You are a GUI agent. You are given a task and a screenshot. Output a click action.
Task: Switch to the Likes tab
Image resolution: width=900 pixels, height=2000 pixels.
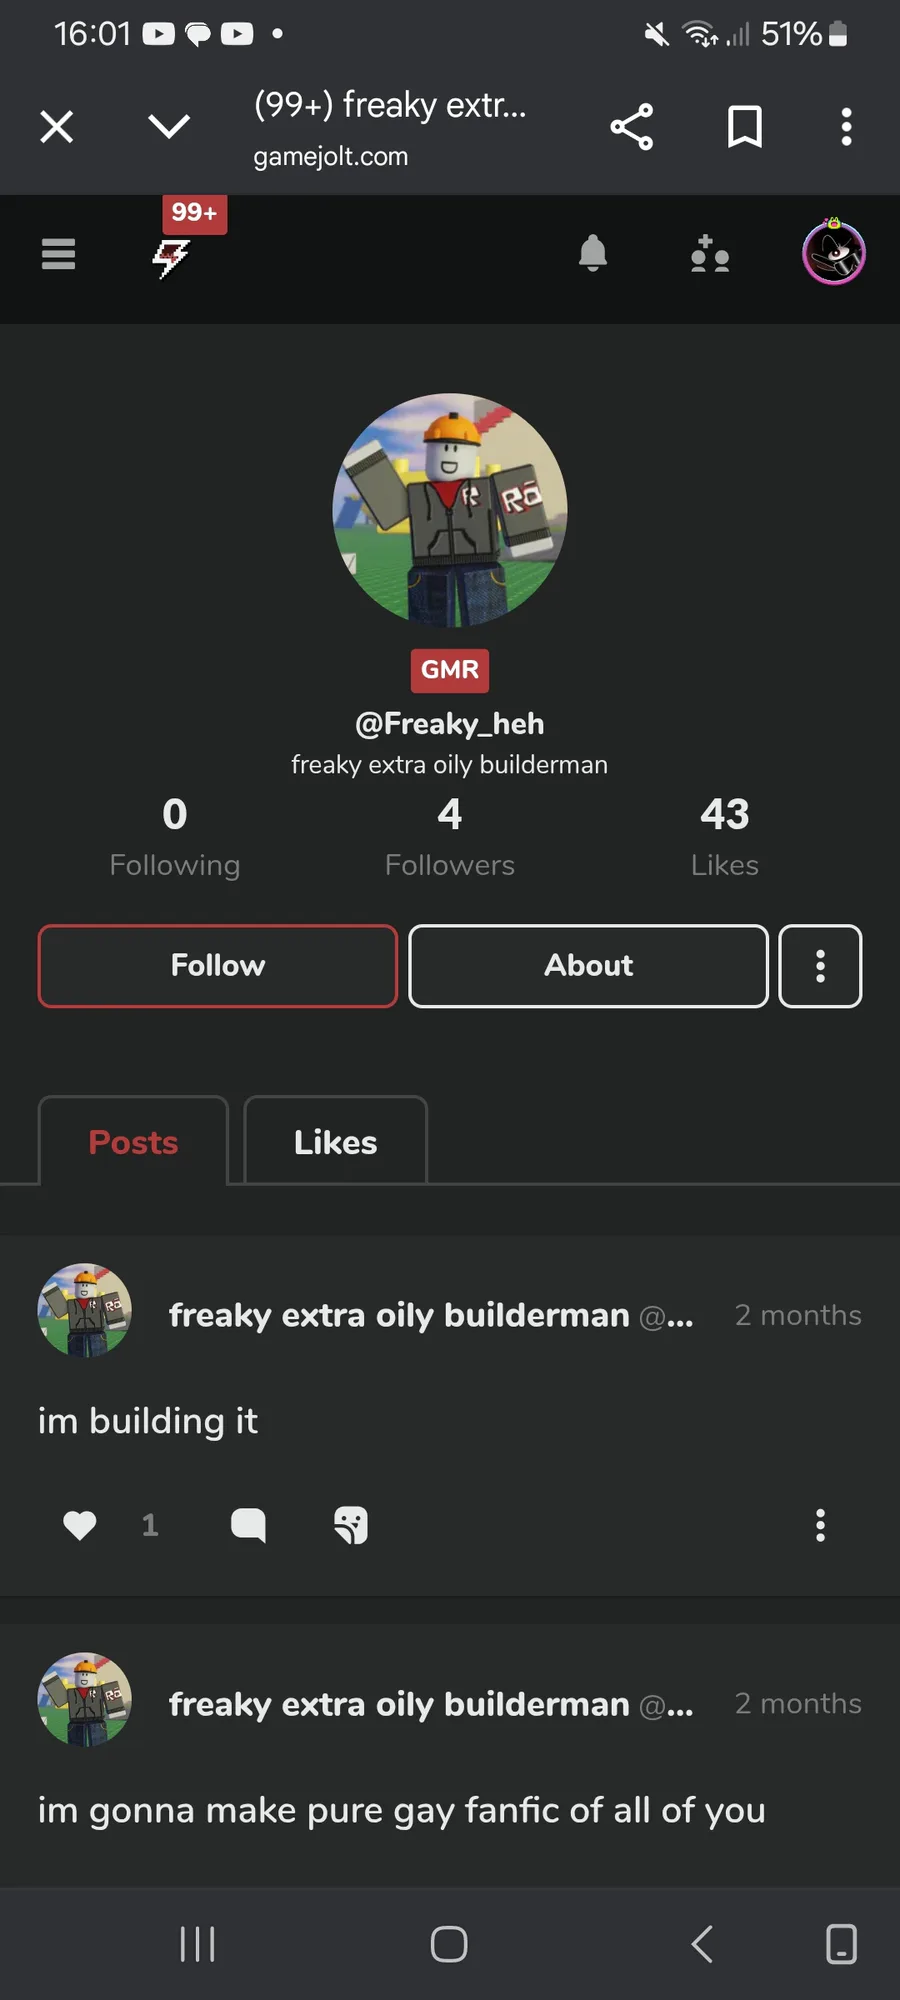coord(336,1142)
